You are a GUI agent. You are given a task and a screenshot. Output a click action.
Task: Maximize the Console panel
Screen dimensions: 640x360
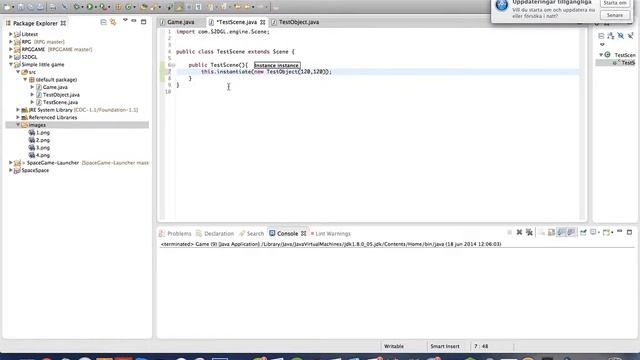coord(629,232)
